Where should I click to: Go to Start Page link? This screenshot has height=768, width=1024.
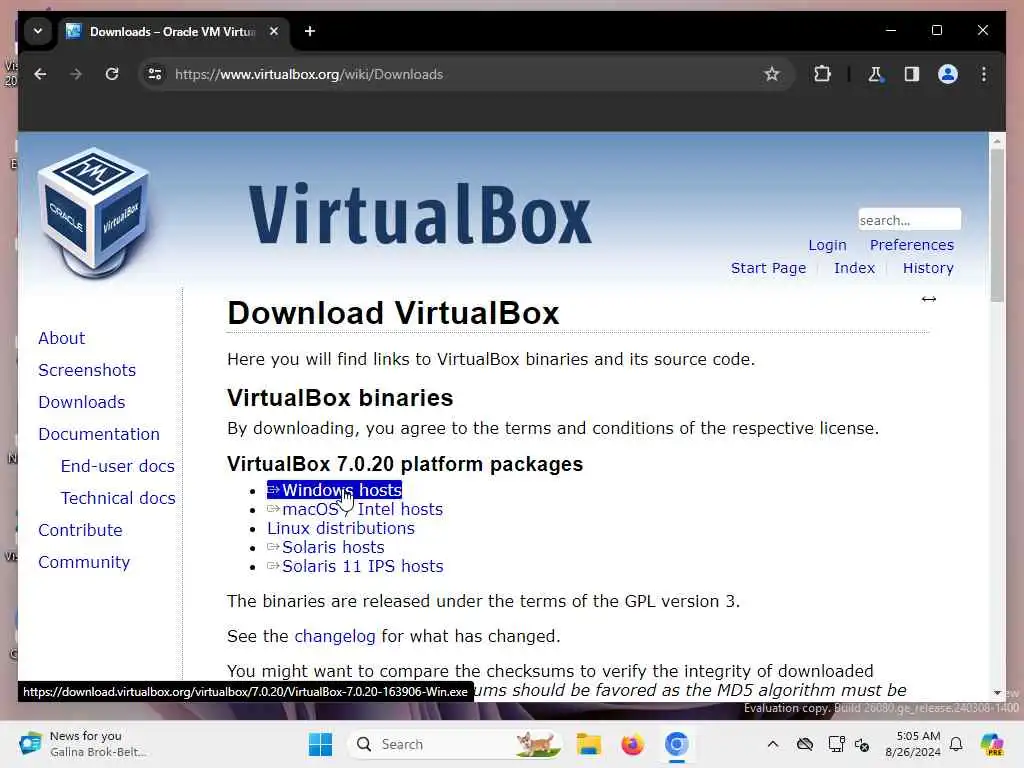click(x=768, y=268)
